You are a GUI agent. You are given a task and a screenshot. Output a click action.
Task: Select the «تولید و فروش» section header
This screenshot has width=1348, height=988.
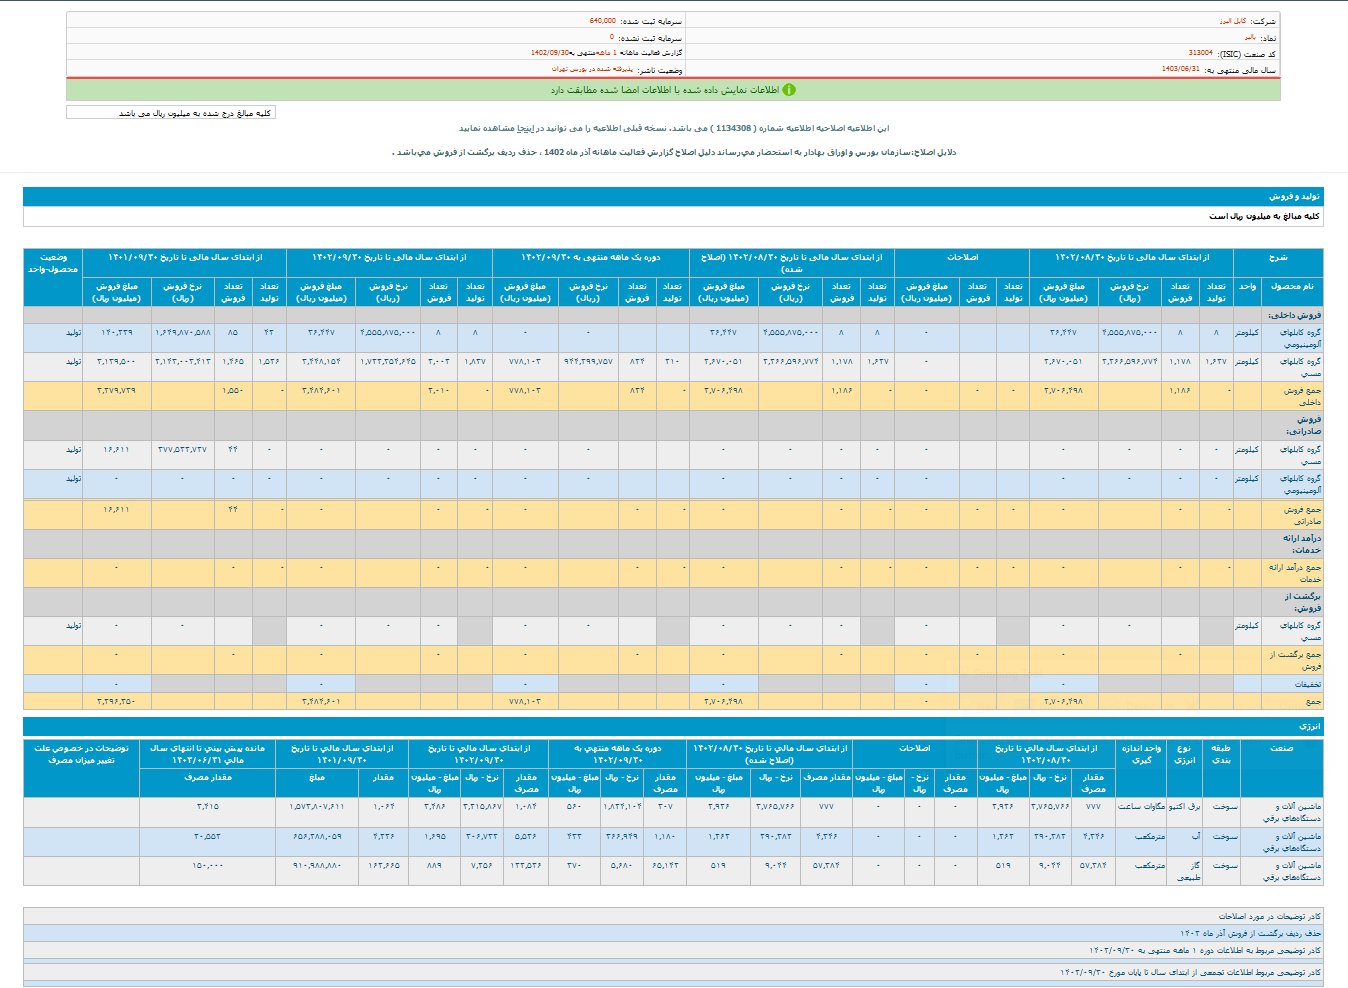point(1294,197)
